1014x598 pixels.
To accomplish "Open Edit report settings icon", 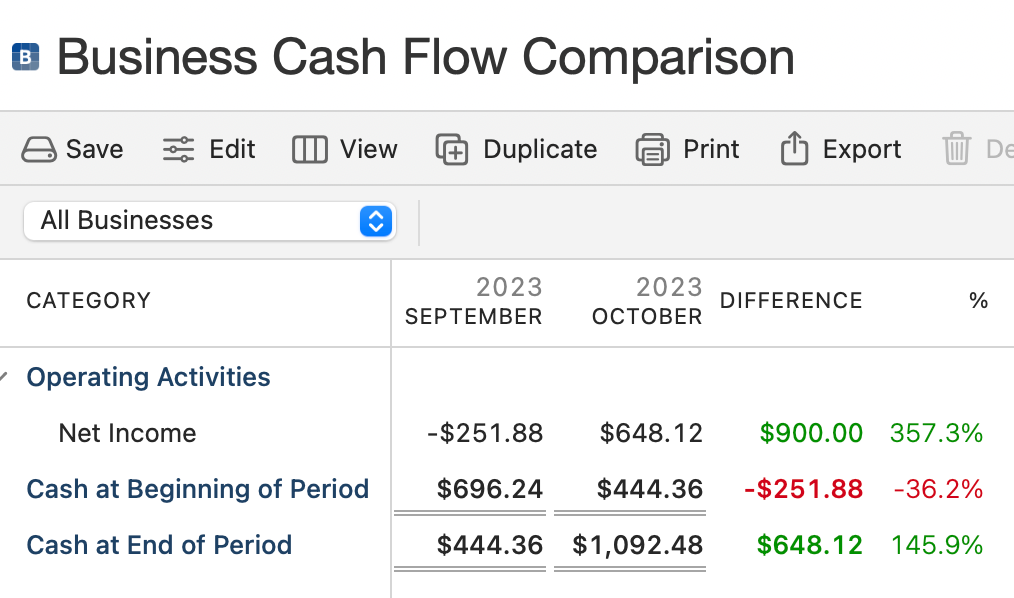I will pyautogui.click(x=178, y=150).
